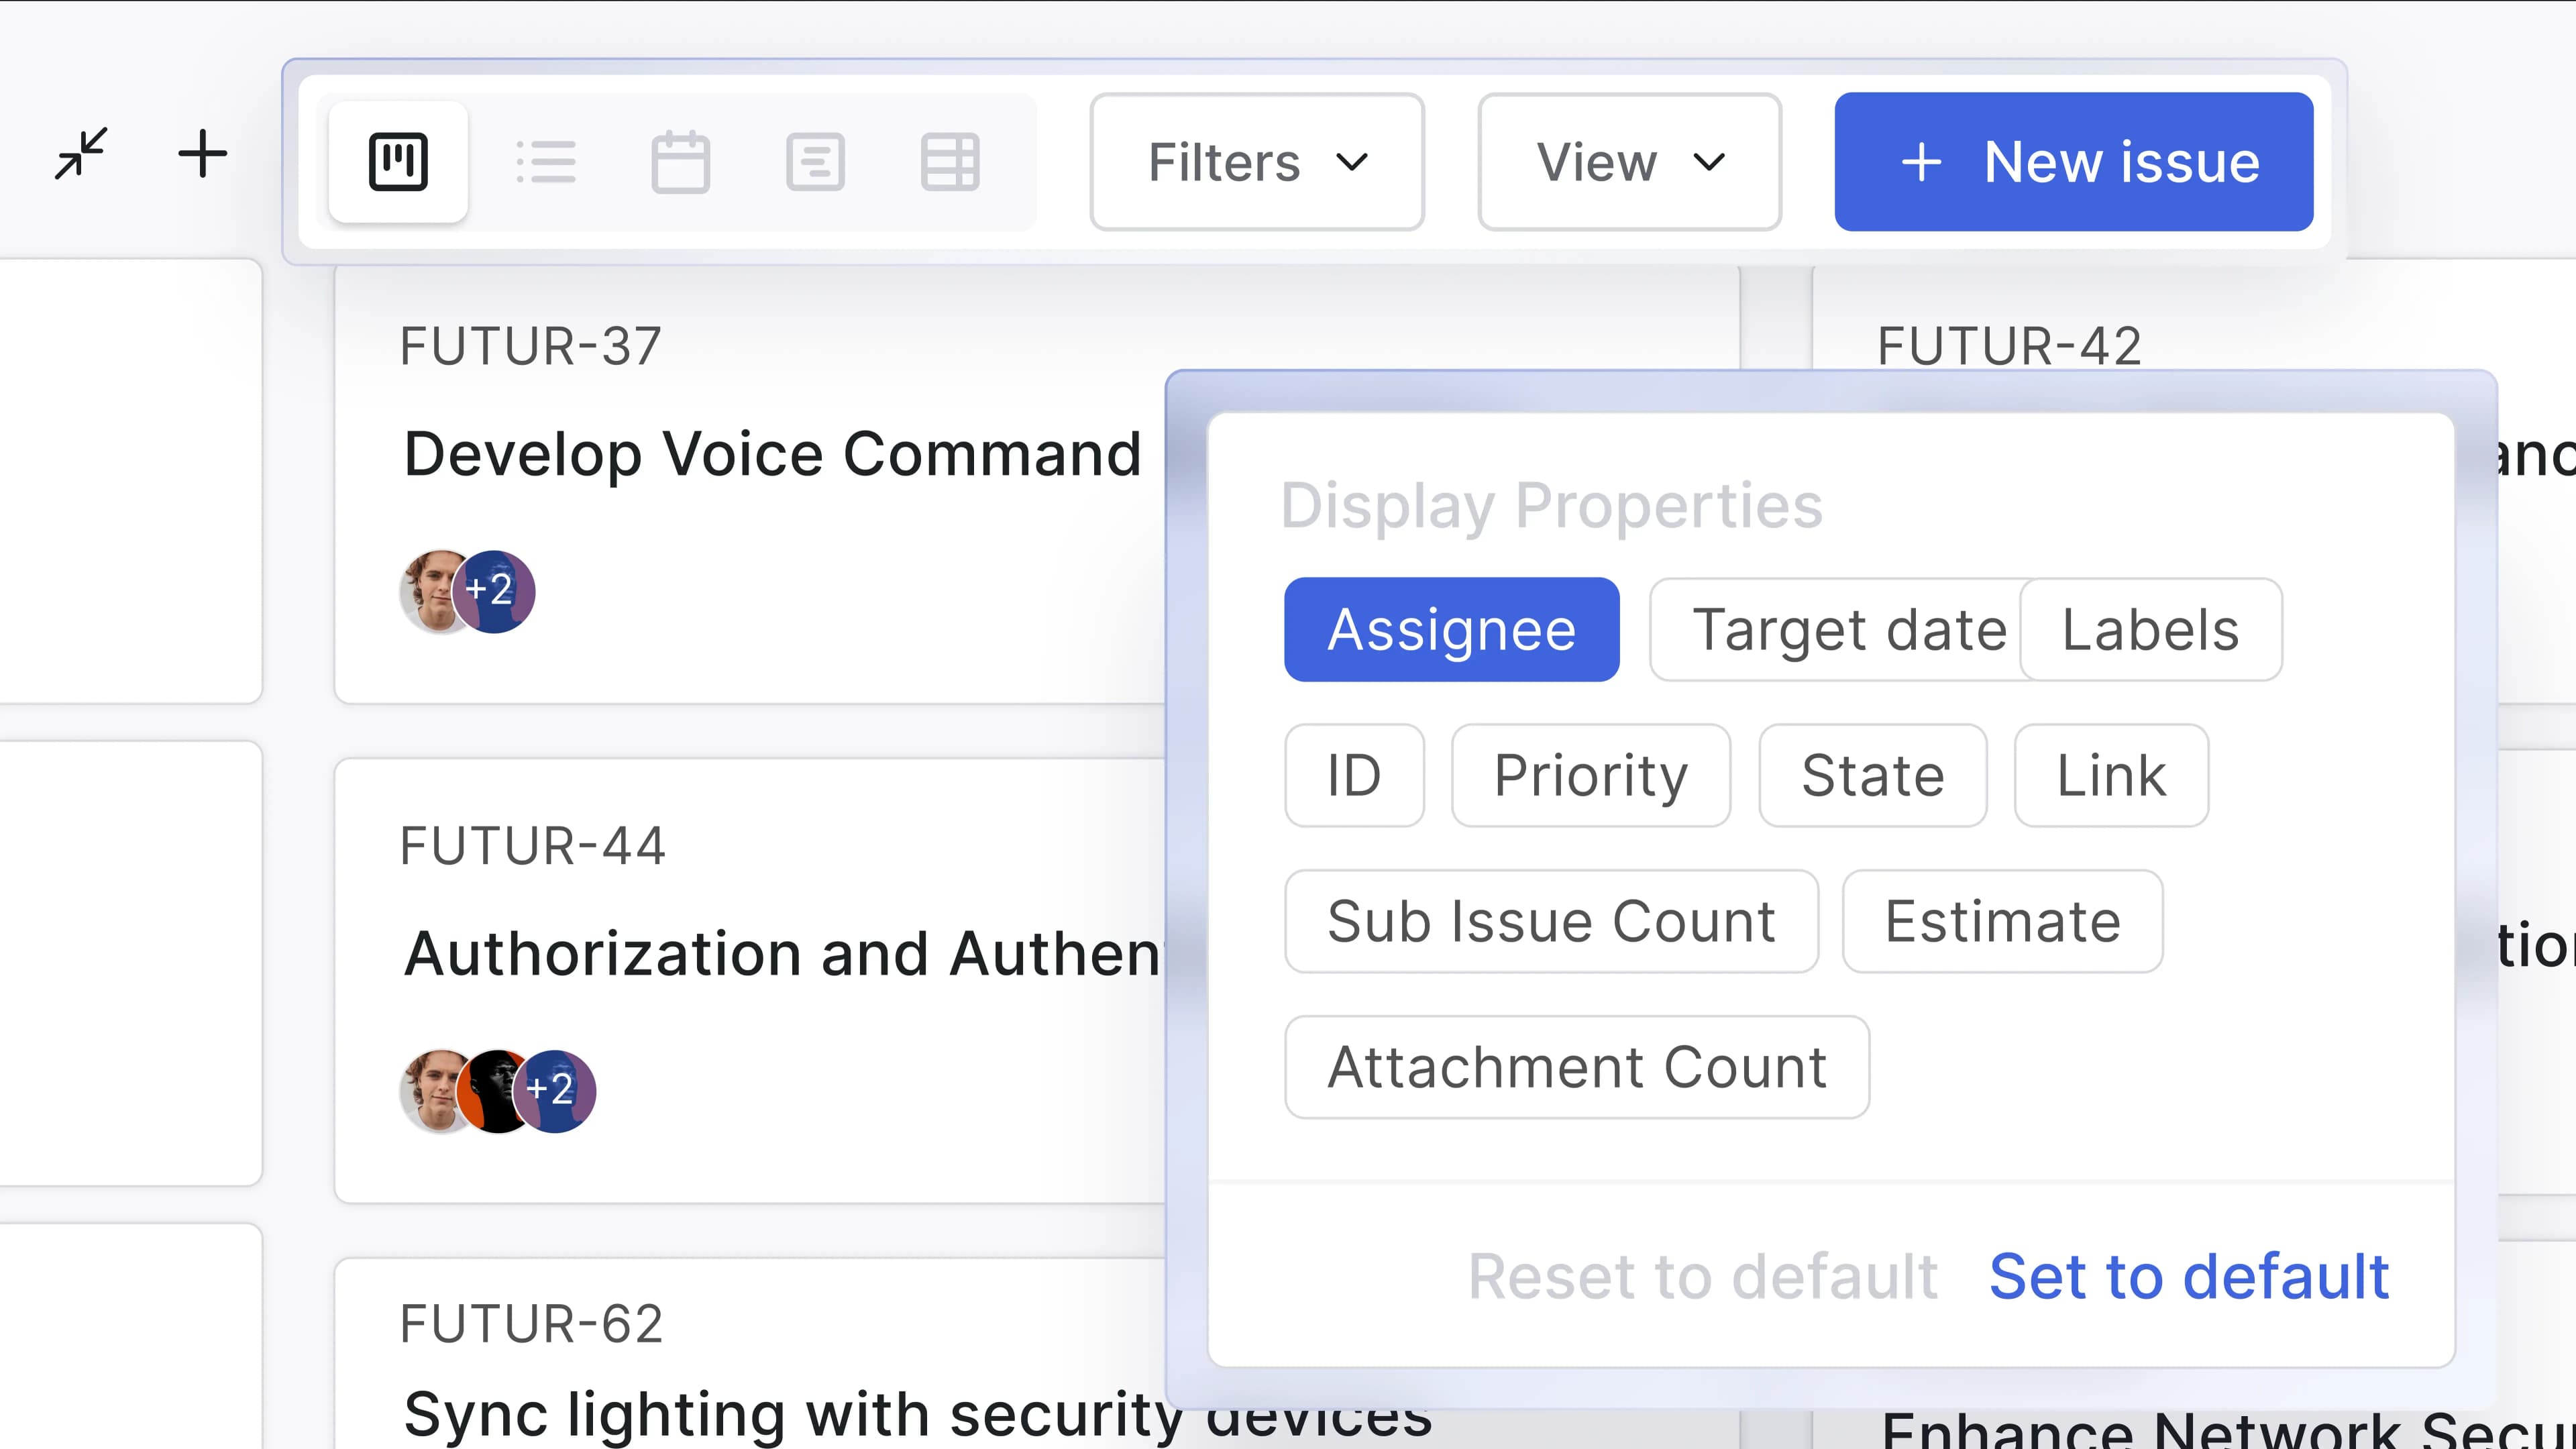The image size is (2576, 1449).
Task: Open the View dropdown
Action: [1628, 162]
